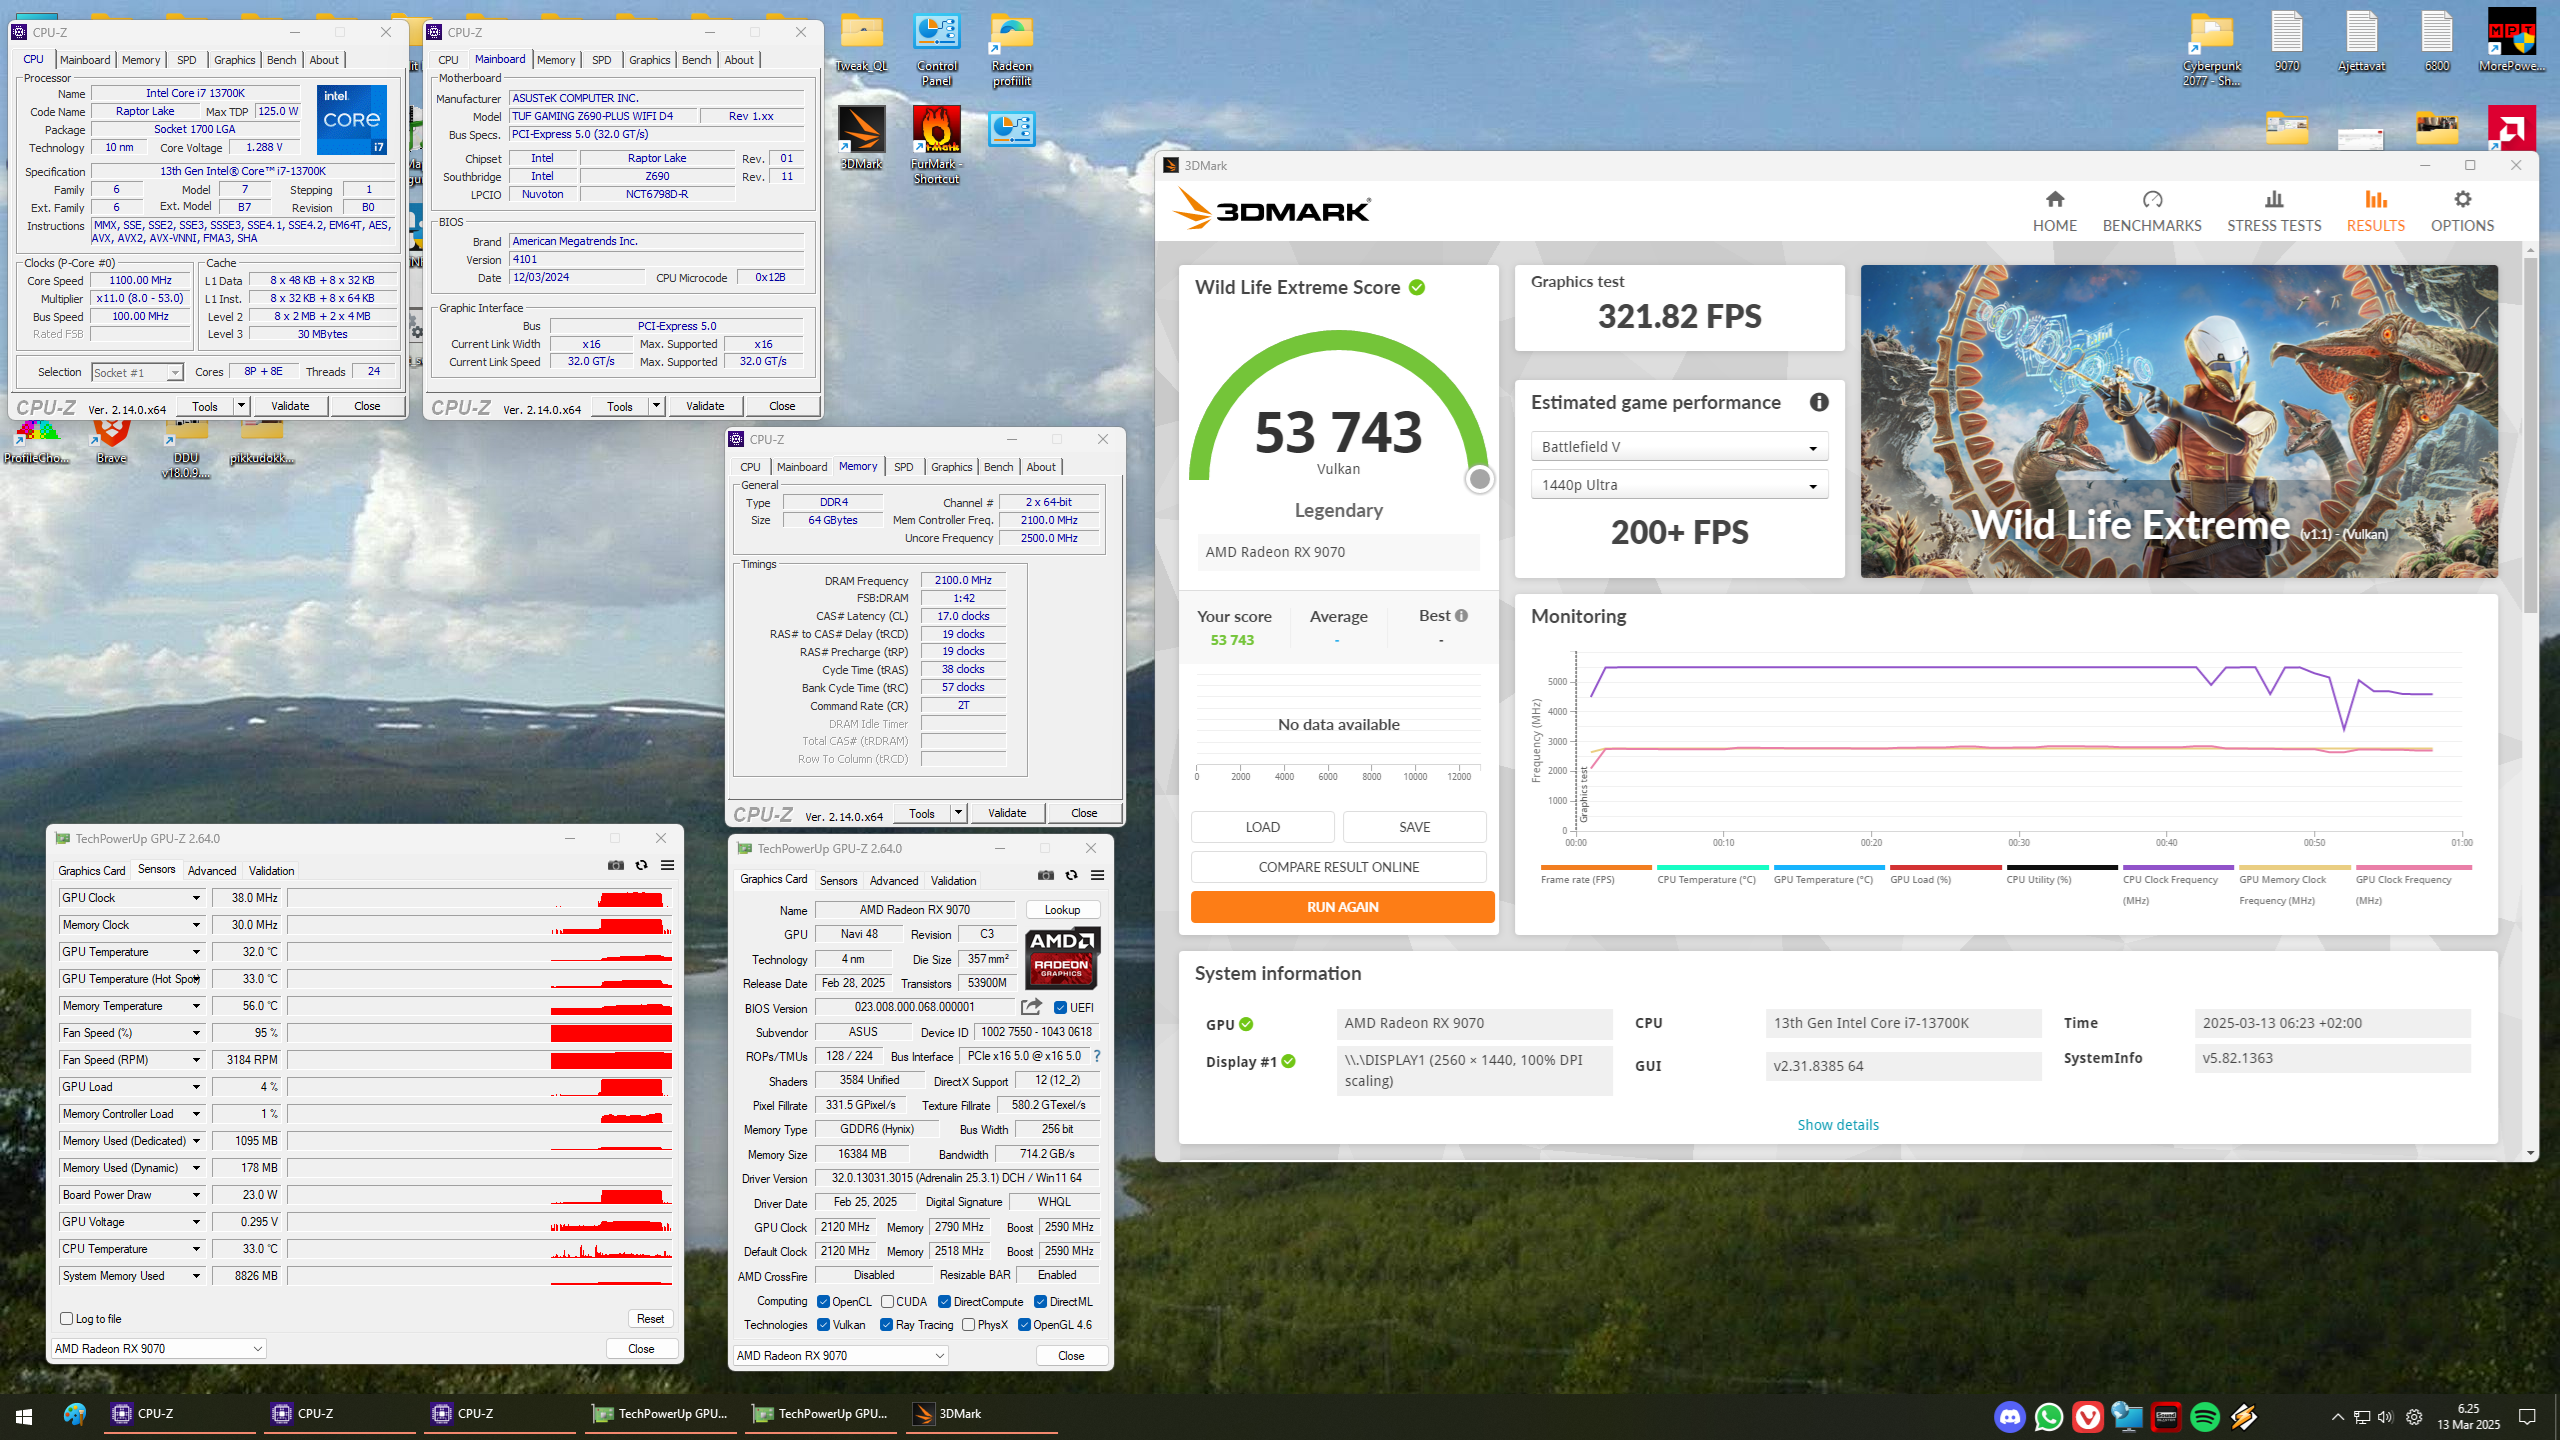Click Show details link in System information
2560x1440 pixels.
[1837, 1124]
